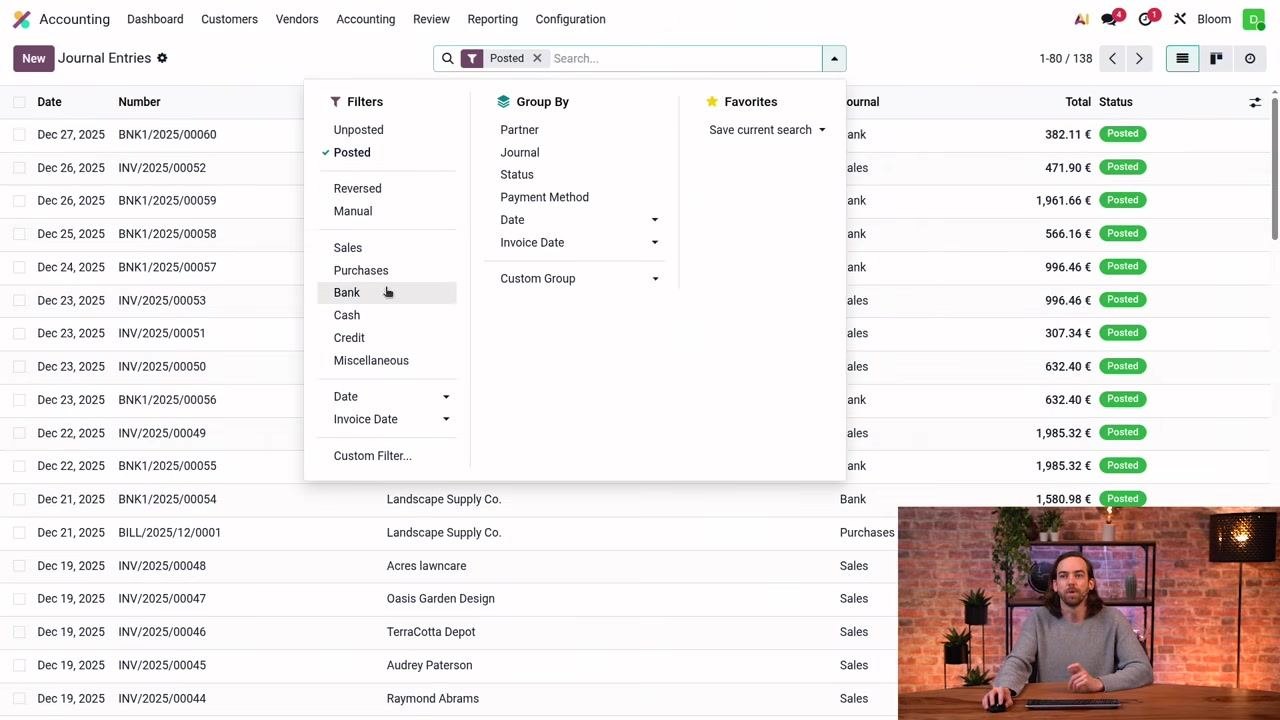
Task: Switch to activity view
Action: (x=1250, y=58)
